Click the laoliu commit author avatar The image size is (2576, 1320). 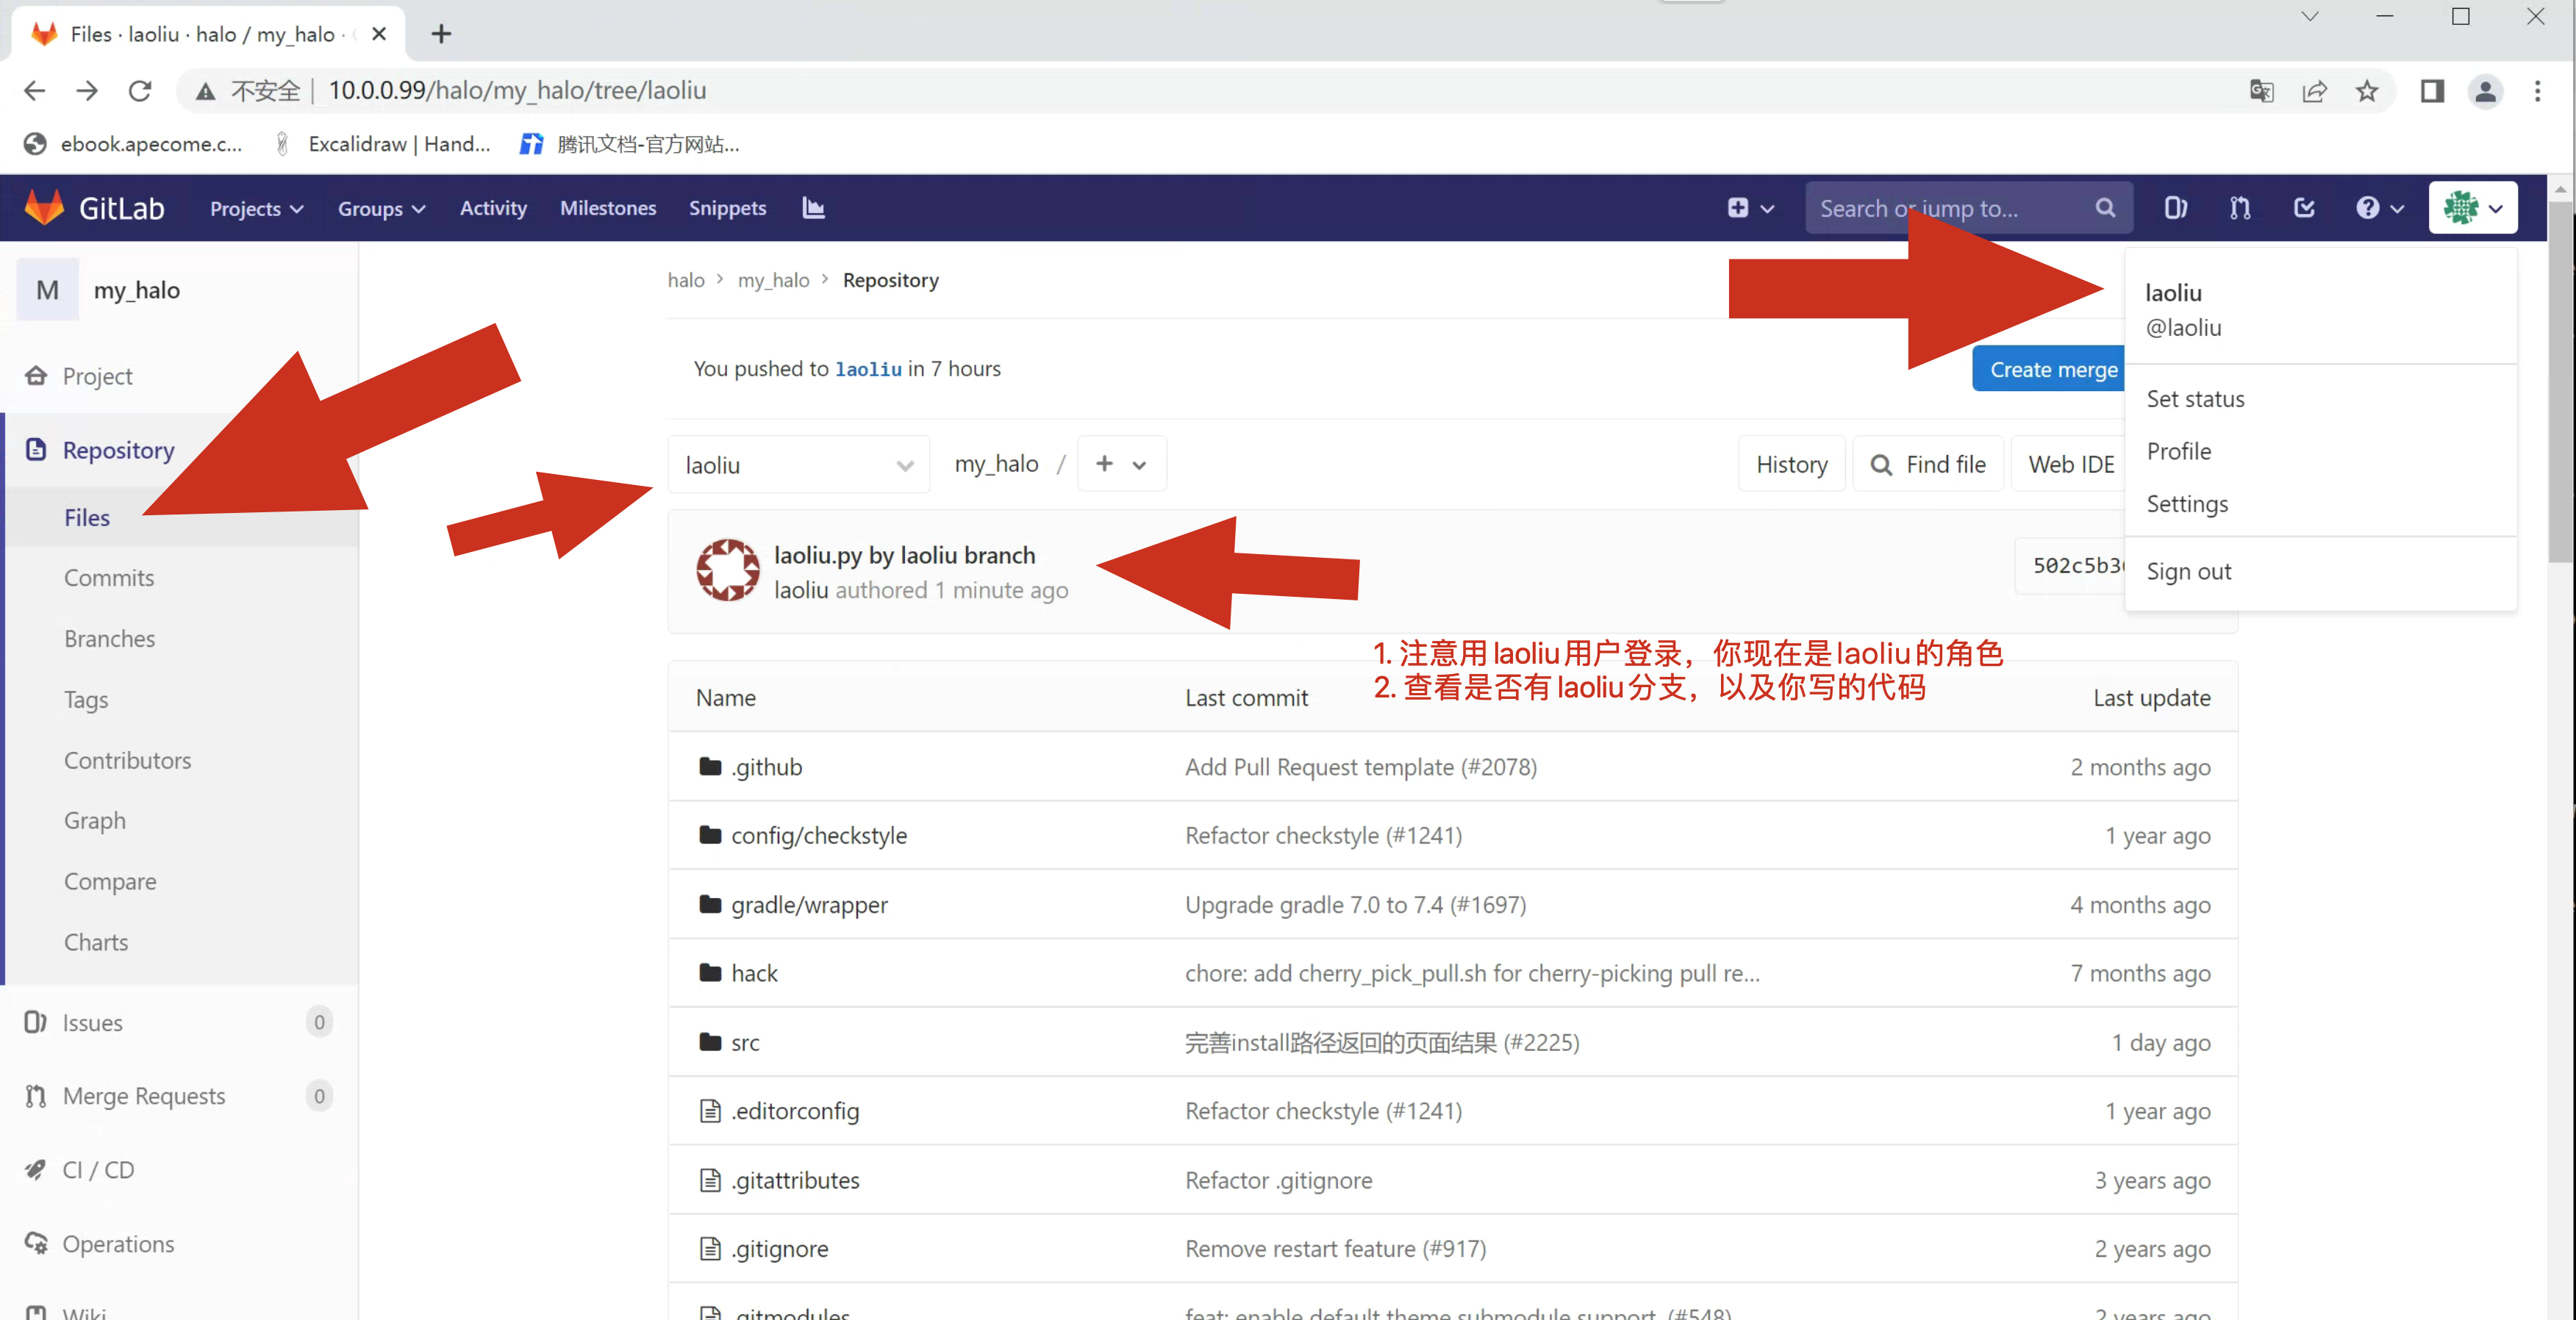pos(727,571)
